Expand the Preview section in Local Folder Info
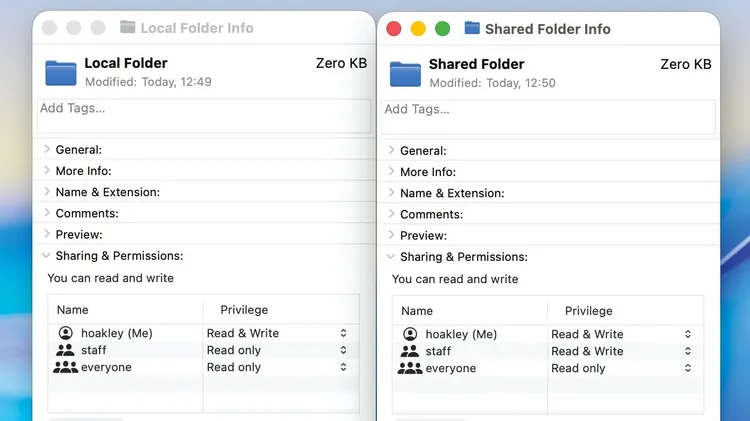Viewport: 750px width, 421px height. coord(47,235)
